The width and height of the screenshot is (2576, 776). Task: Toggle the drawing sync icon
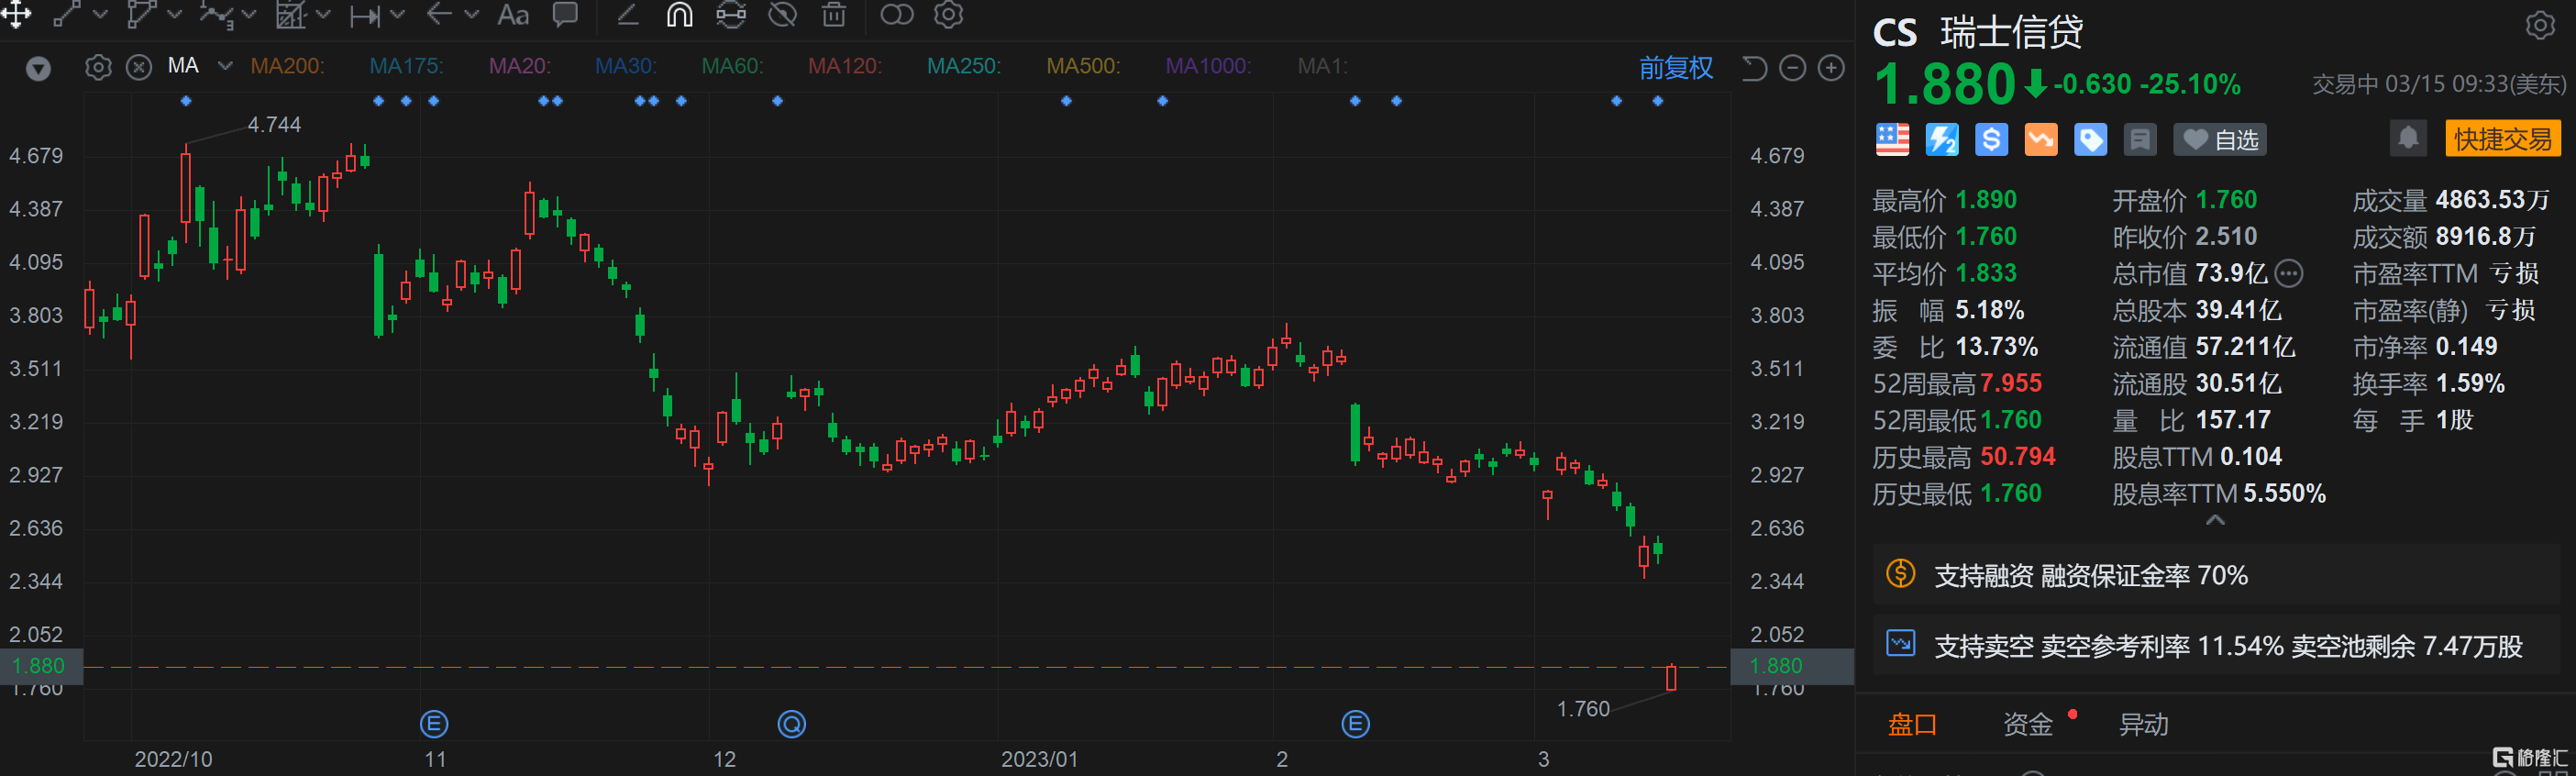coord(731,14)
